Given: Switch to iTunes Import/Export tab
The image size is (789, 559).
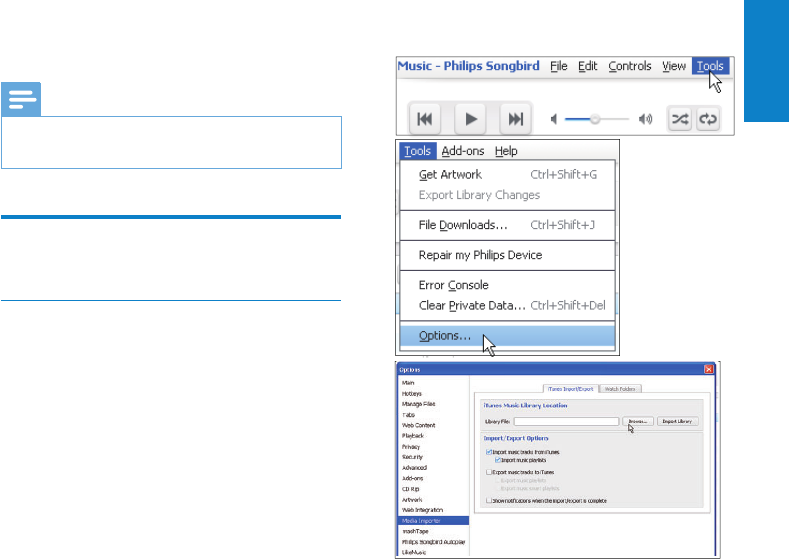Looking at the screenshot, I should click(x=571, y=389).
